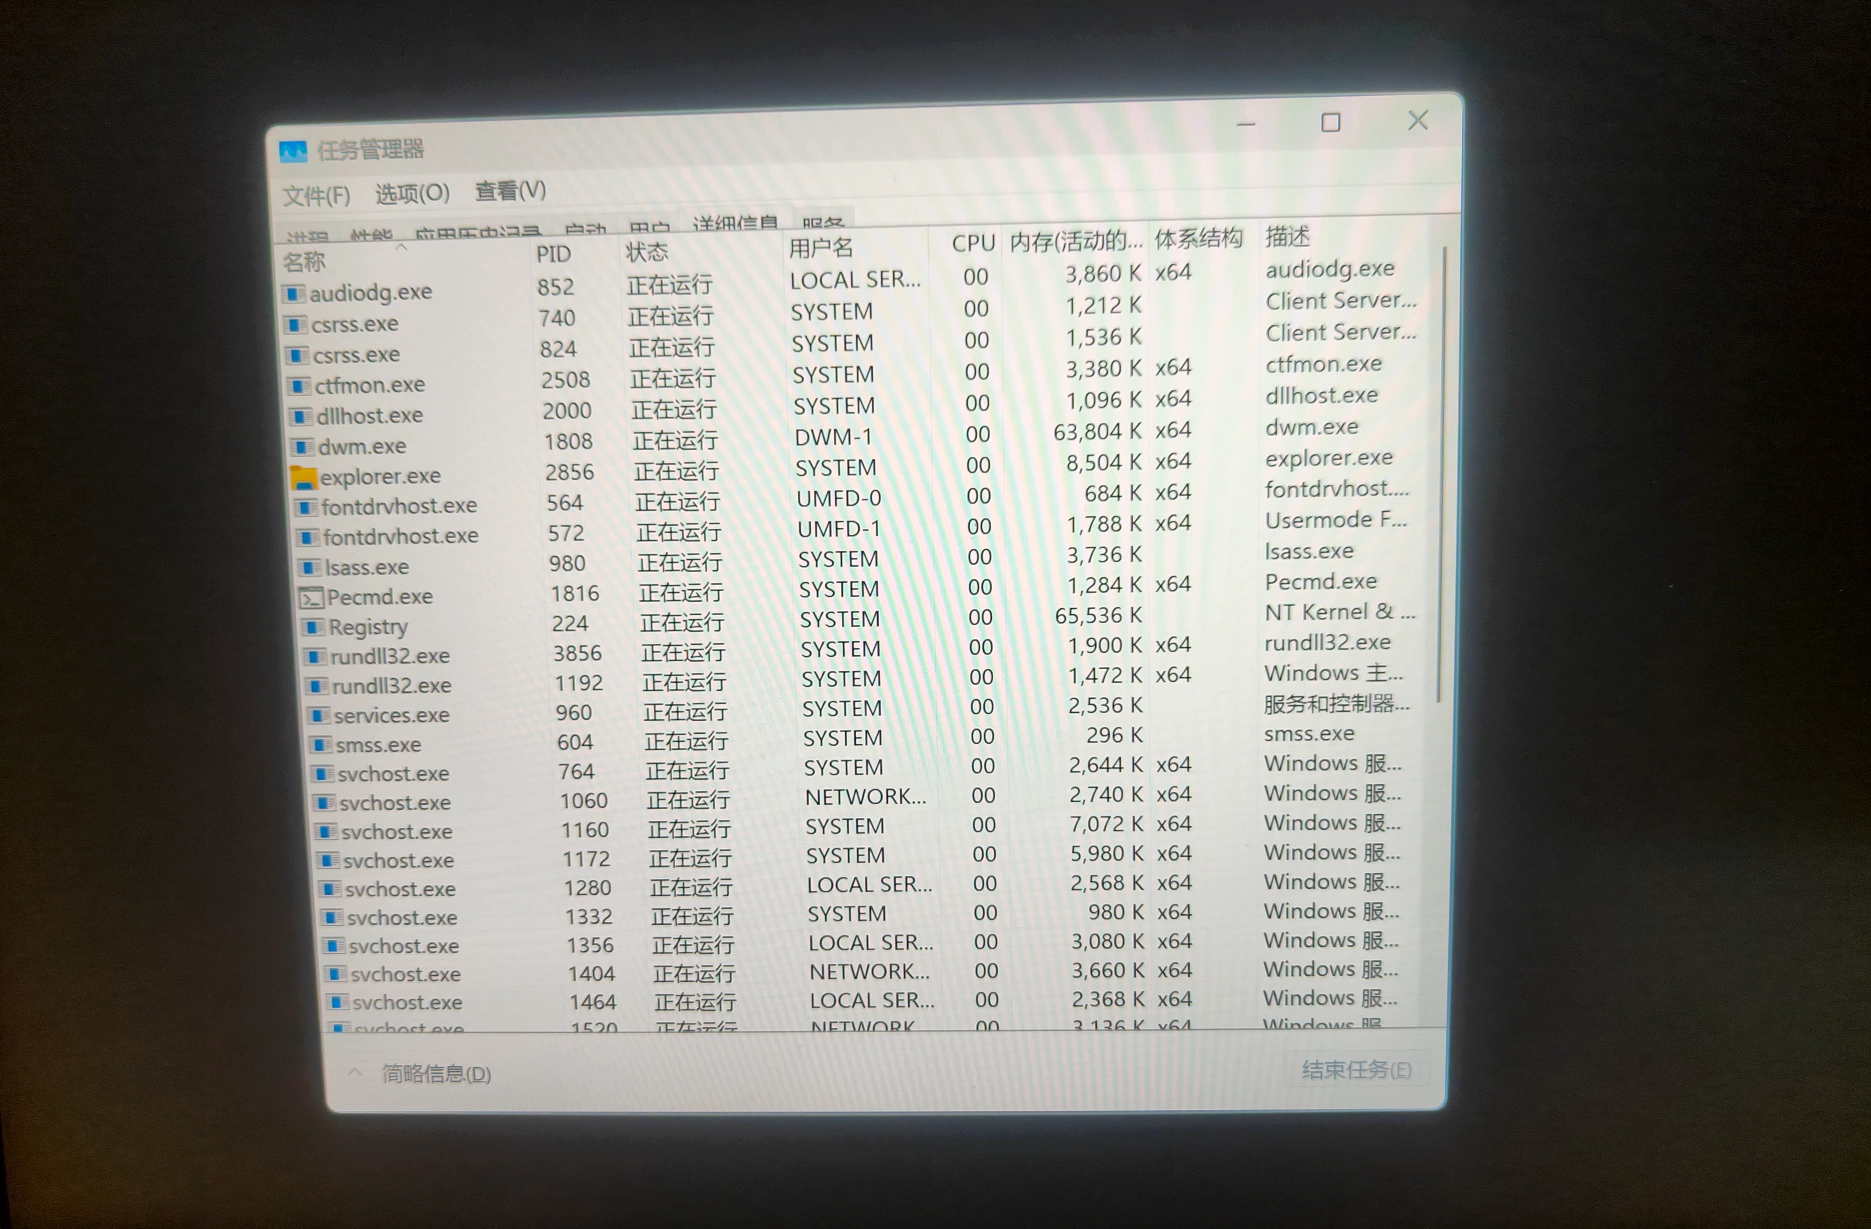Click the 简略信息(D) link

(436, 1074)
